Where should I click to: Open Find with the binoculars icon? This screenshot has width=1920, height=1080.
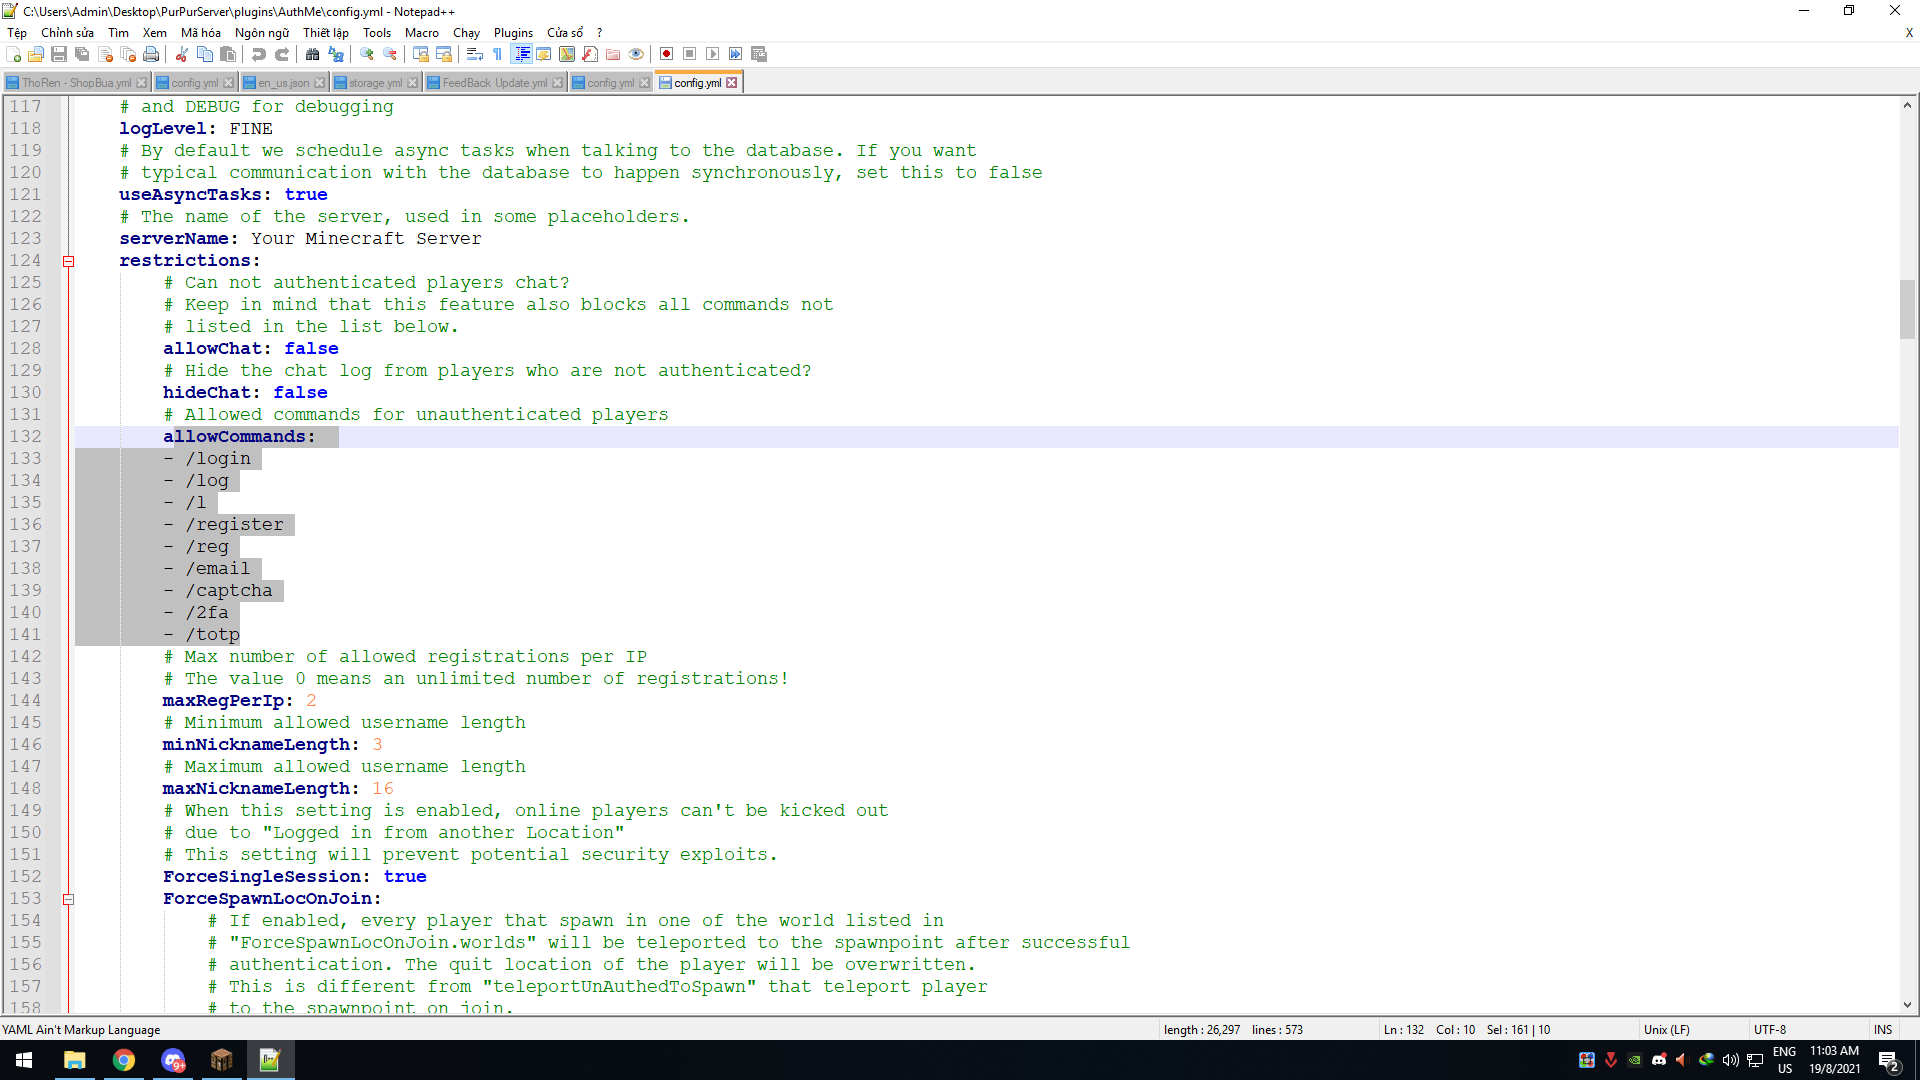pyautogui.click(x=313, y=54)
